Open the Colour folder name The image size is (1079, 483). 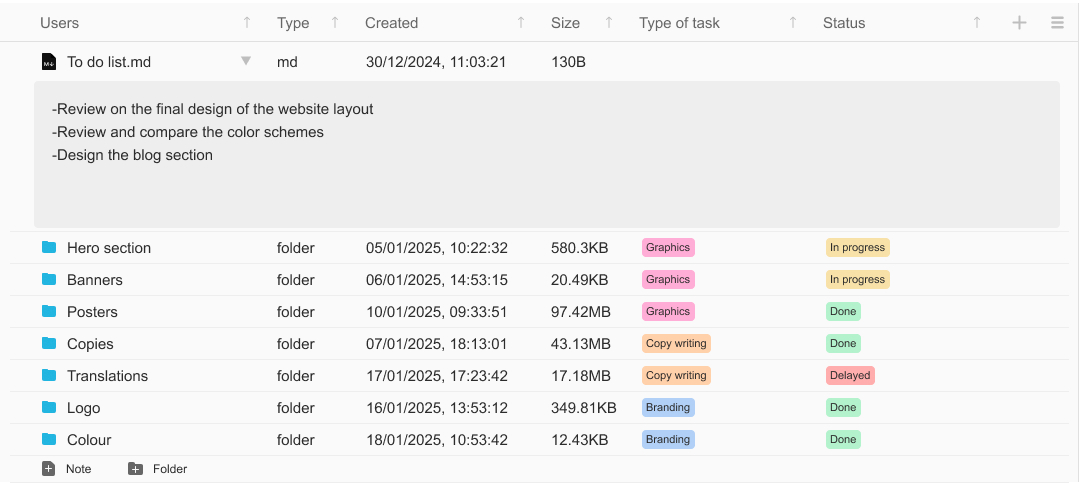(89, 440)
